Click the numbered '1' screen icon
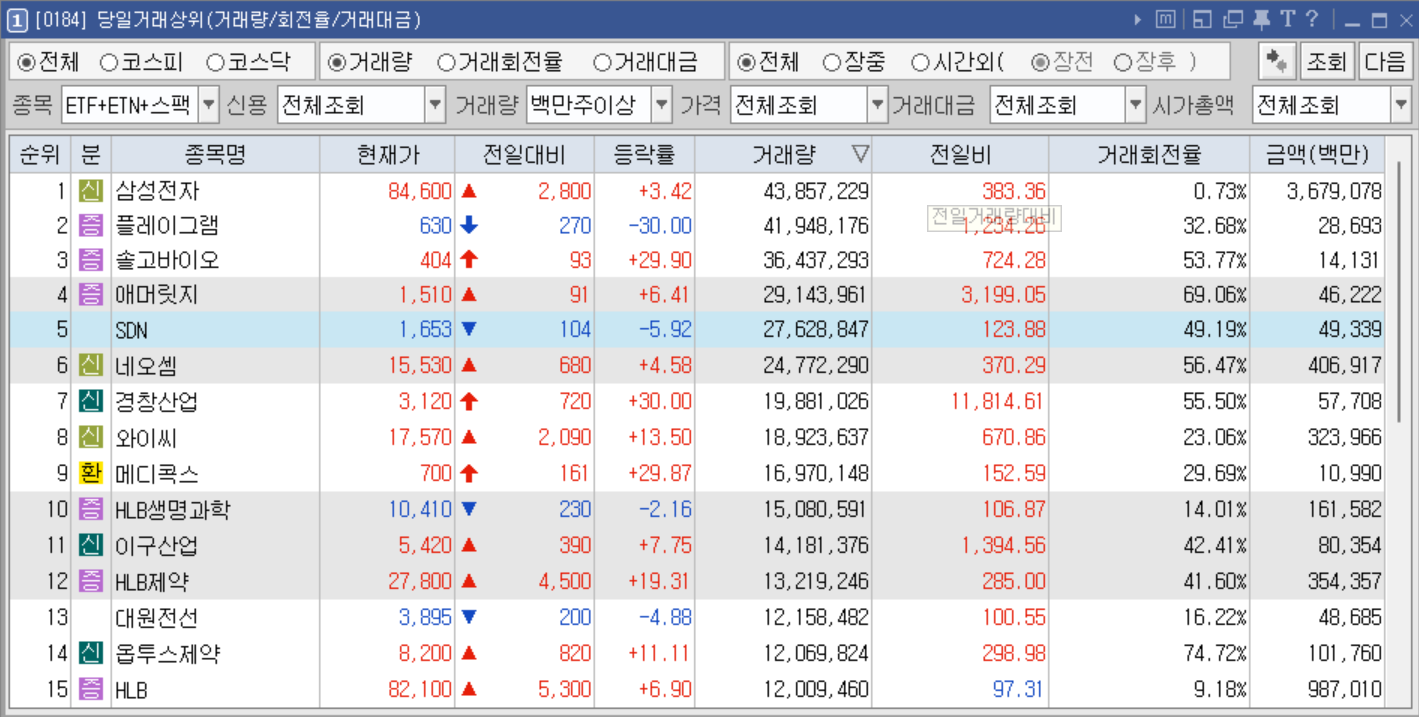This screenshot has height=717, width=1419. click(18, 19)
